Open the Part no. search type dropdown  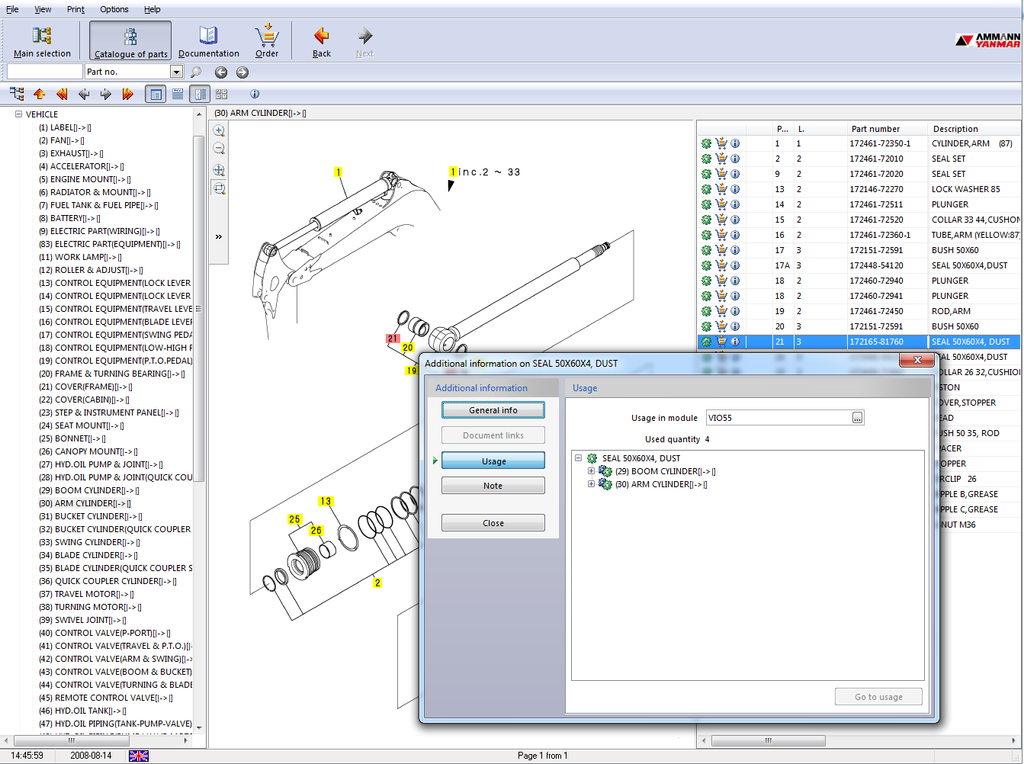pos(176,72)
